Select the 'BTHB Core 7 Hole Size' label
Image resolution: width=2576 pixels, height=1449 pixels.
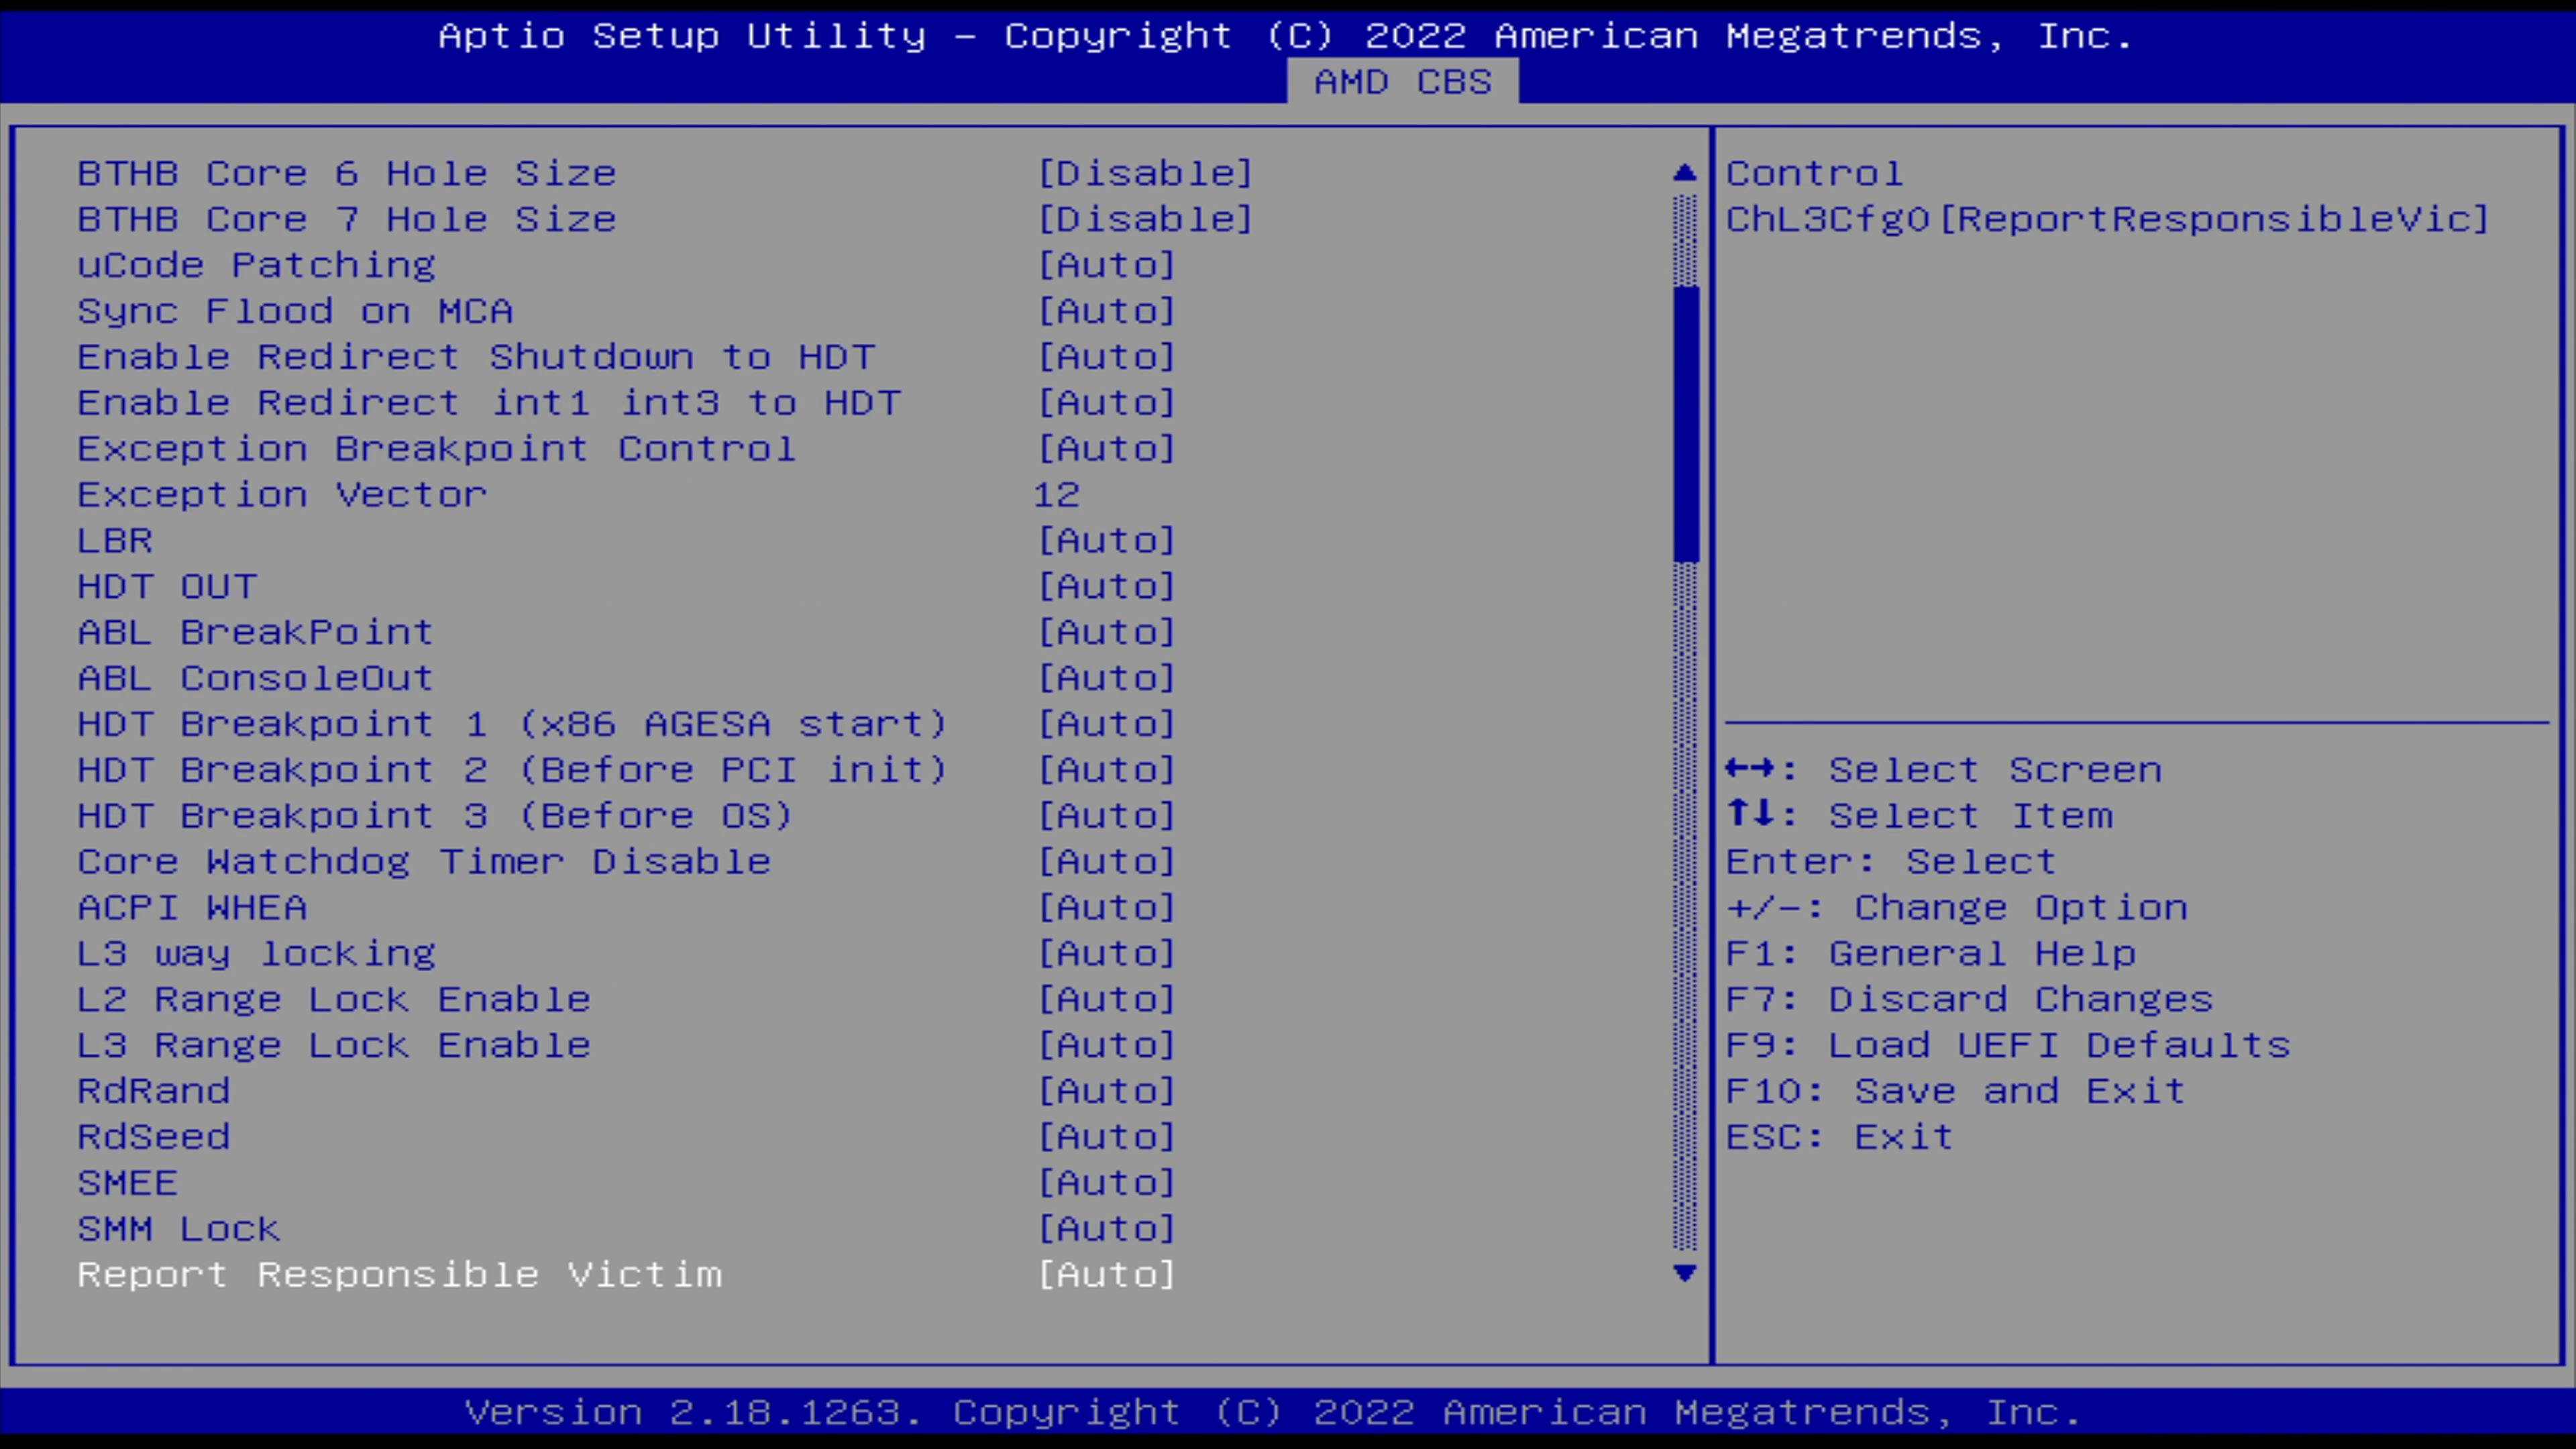pyautogui.click(x=347, y=219)
